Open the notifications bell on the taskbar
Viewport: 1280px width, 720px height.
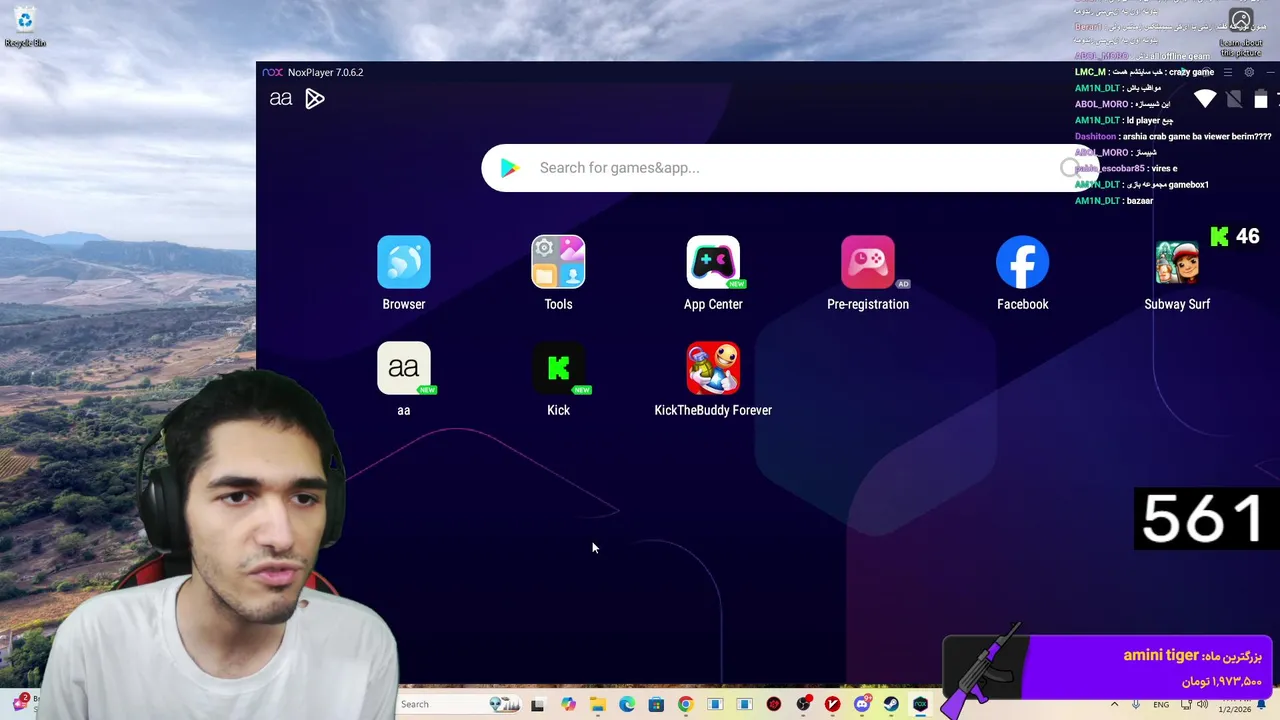click(x=1261, y=705)
